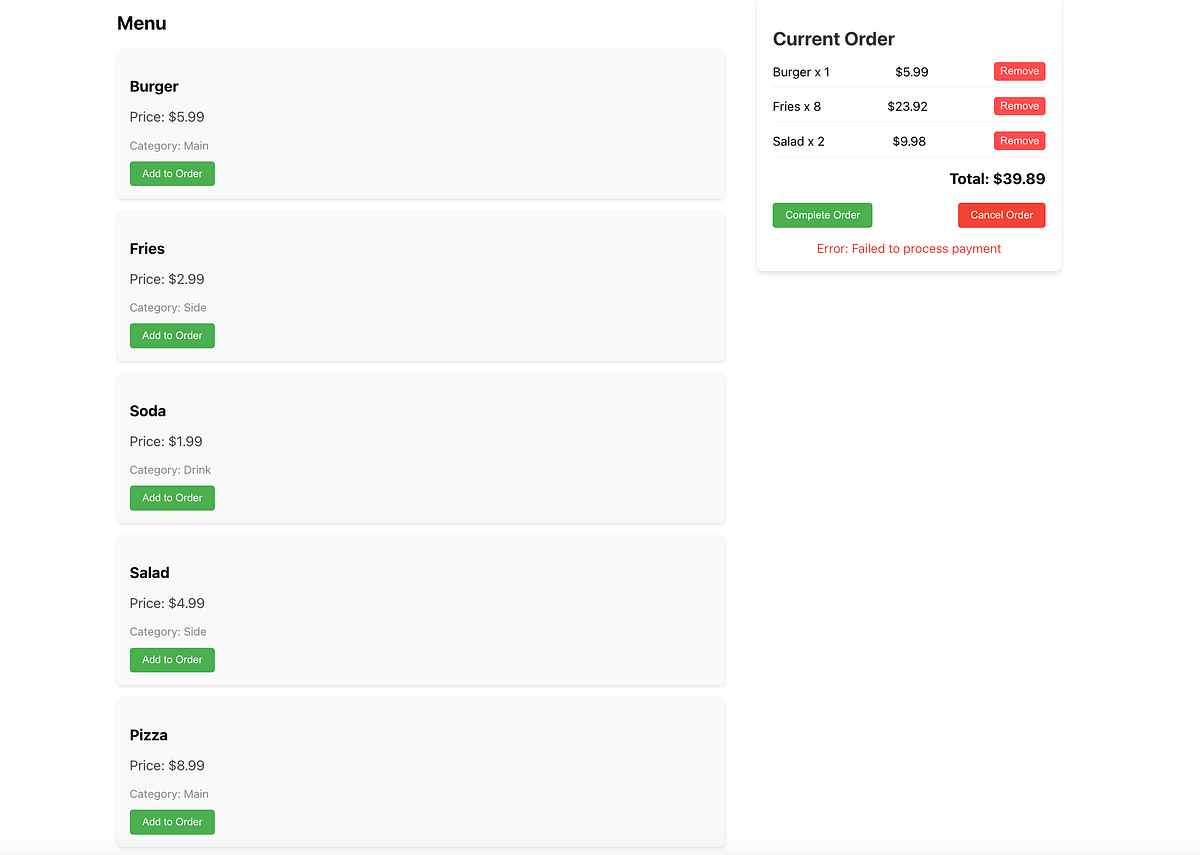Add Soda to the order
The height and width of the screenshot is (855, 1200).
[171, 497]
